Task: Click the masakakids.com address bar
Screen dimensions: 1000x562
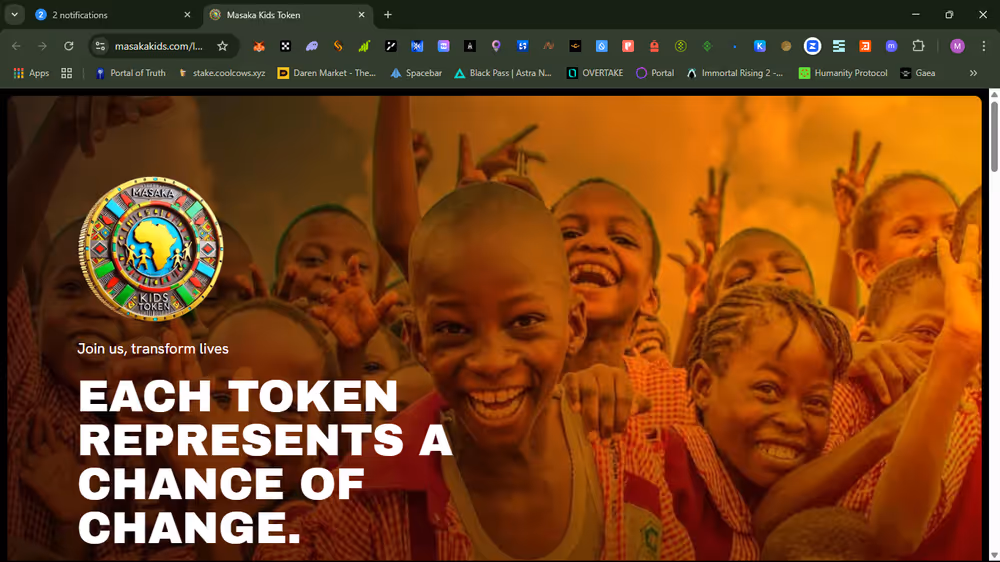Action: 158,46
